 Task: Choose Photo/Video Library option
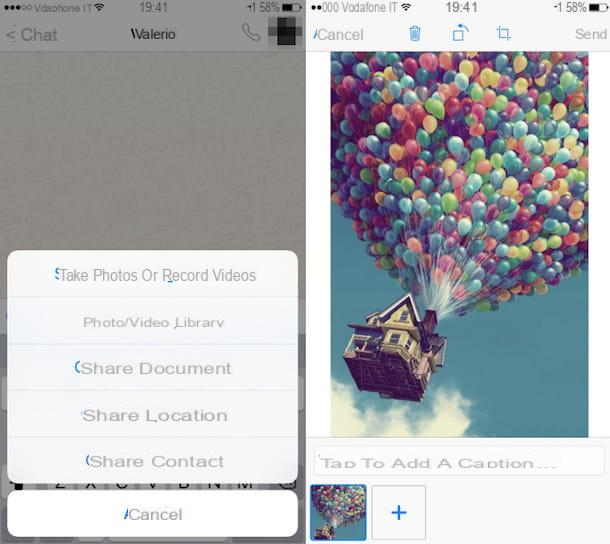[x=152, y=322]
